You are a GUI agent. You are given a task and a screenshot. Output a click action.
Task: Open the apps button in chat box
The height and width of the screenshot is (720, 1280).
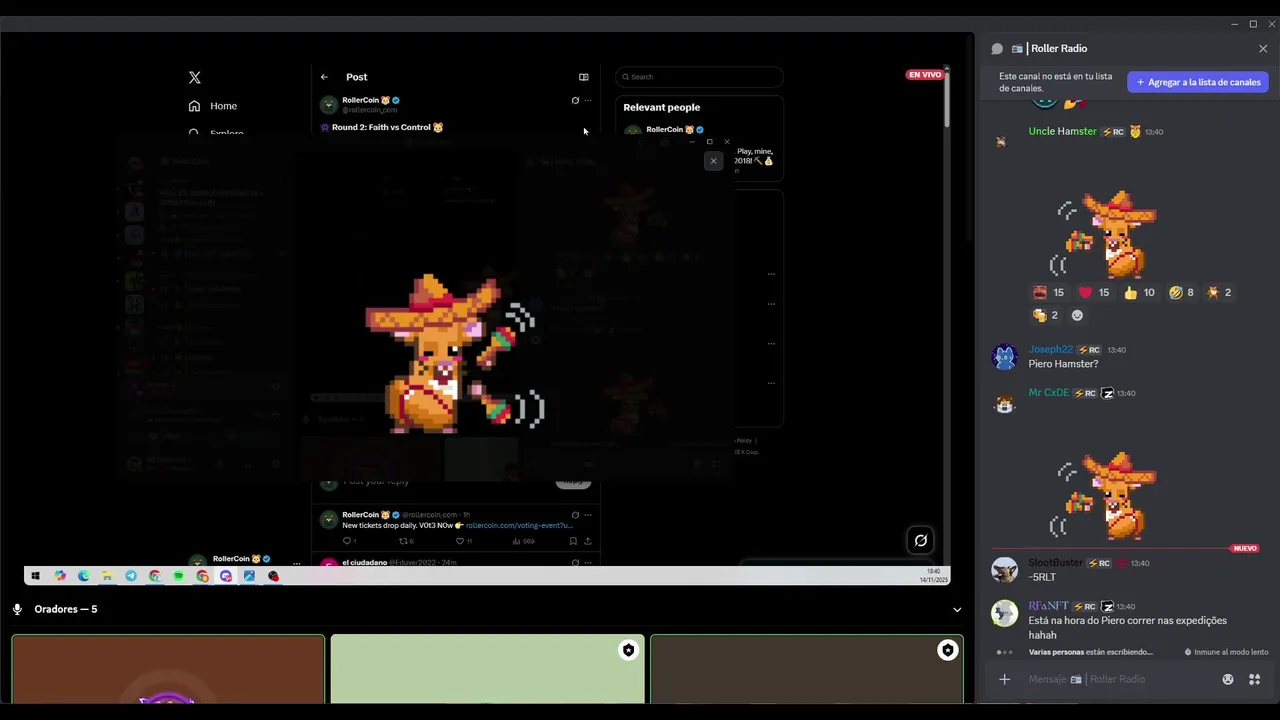1254,680
